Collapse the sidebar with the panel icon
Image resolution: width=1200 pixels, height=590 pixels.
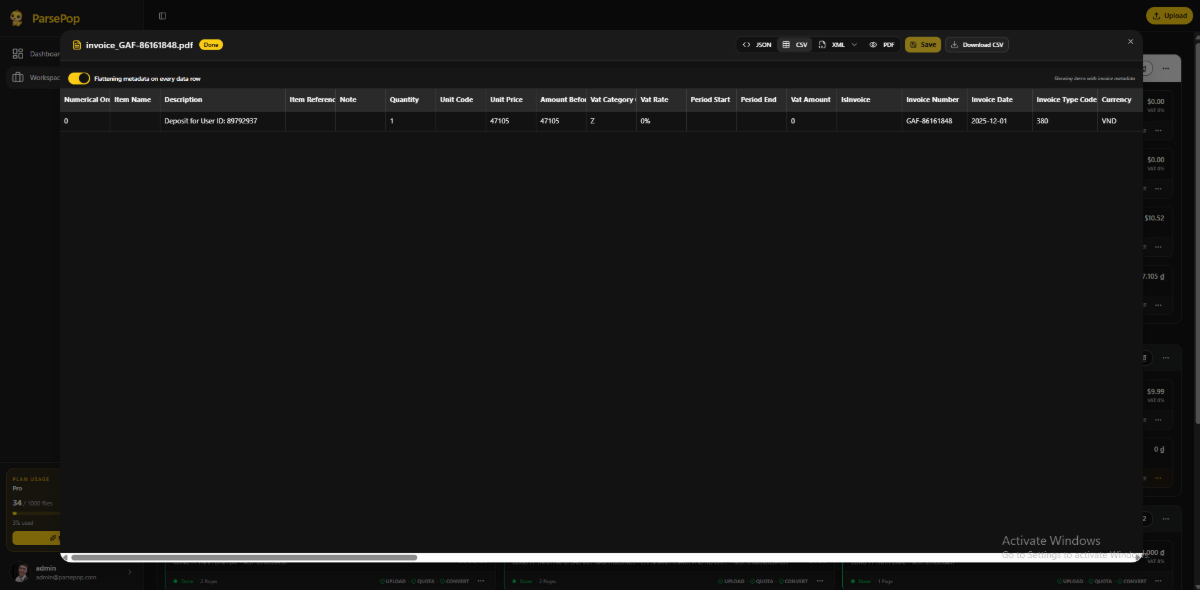[162, 15]
